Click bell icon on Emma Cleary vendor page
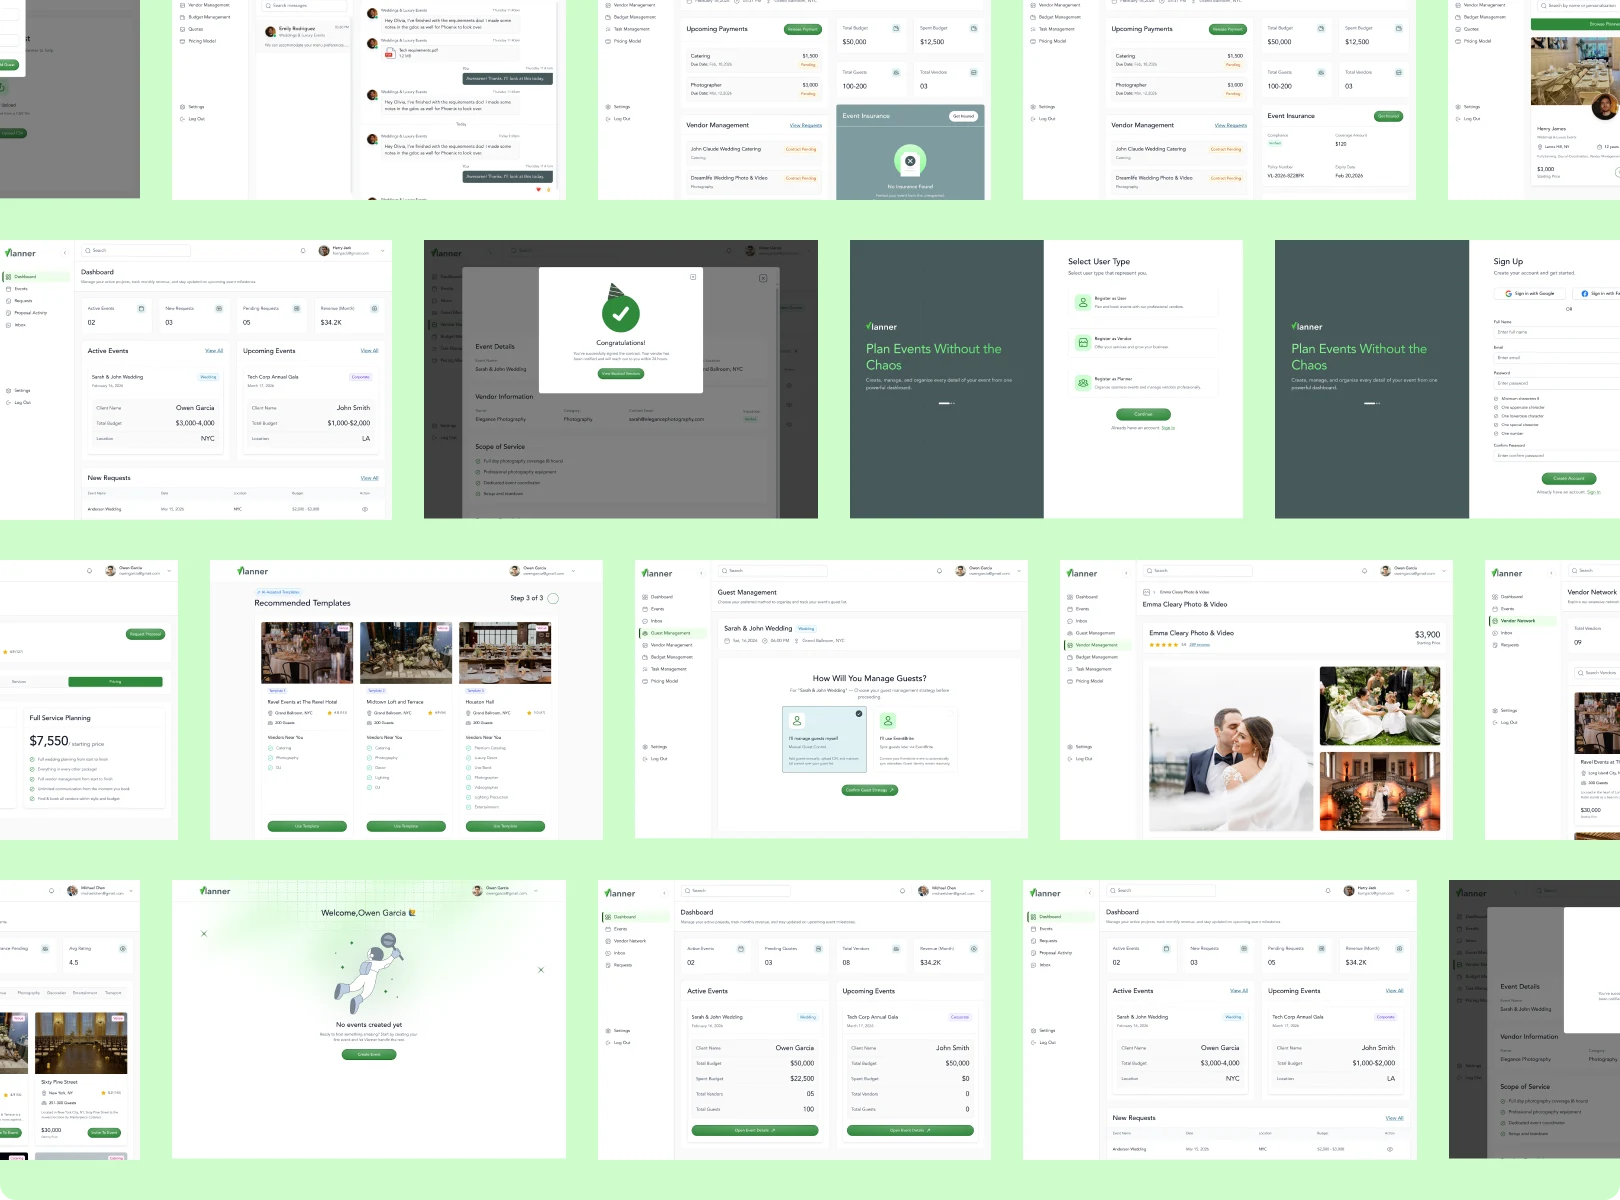 1364,571
